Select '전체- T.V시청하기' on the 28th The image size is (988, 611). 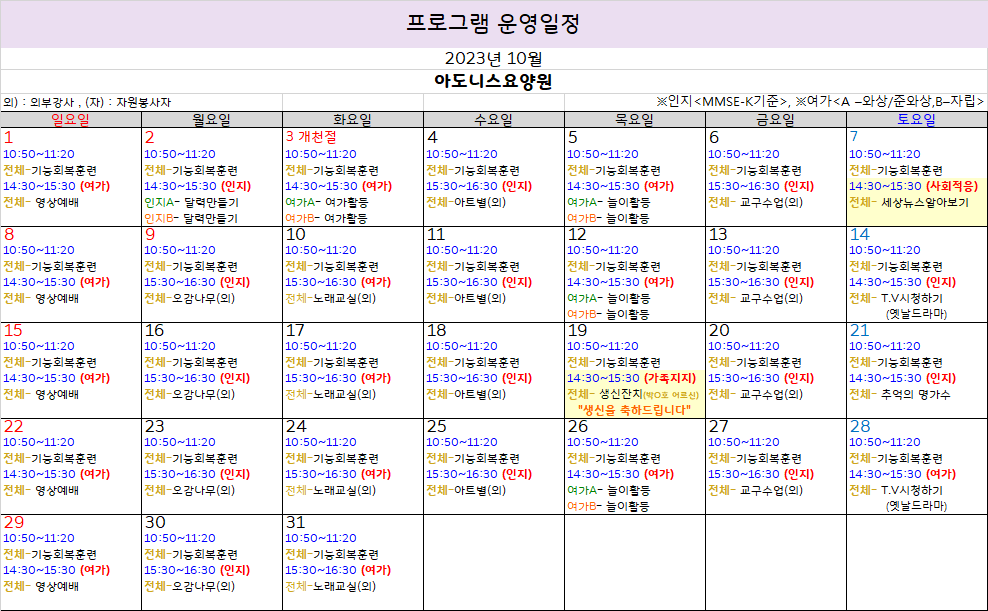[x=896, y=491]
